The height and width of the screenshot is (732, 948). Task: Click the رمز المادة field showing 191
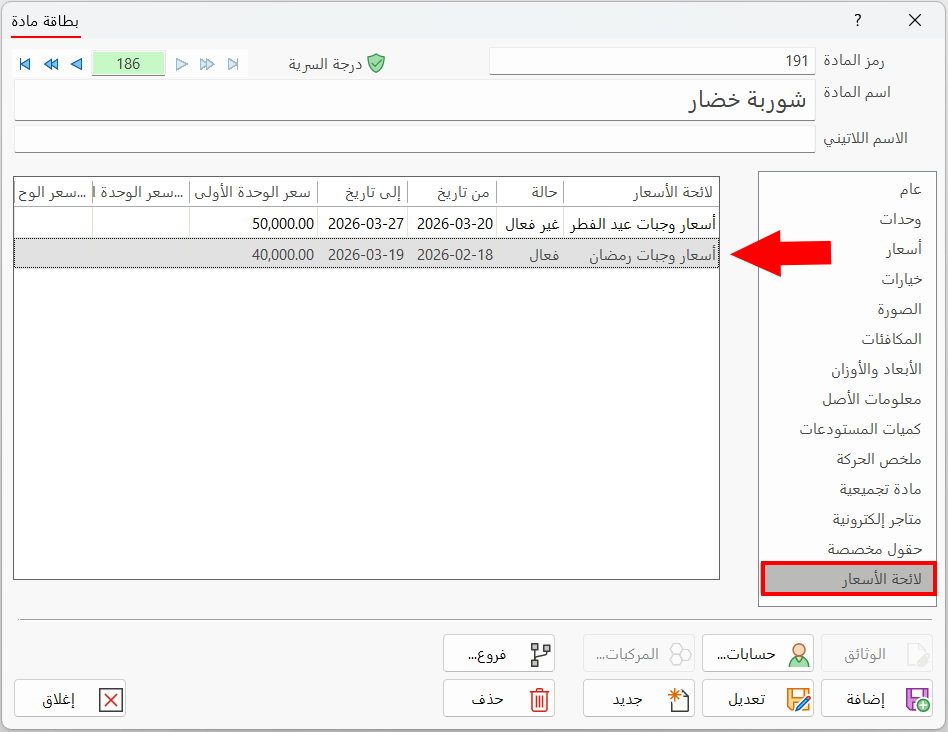(652, 61)
